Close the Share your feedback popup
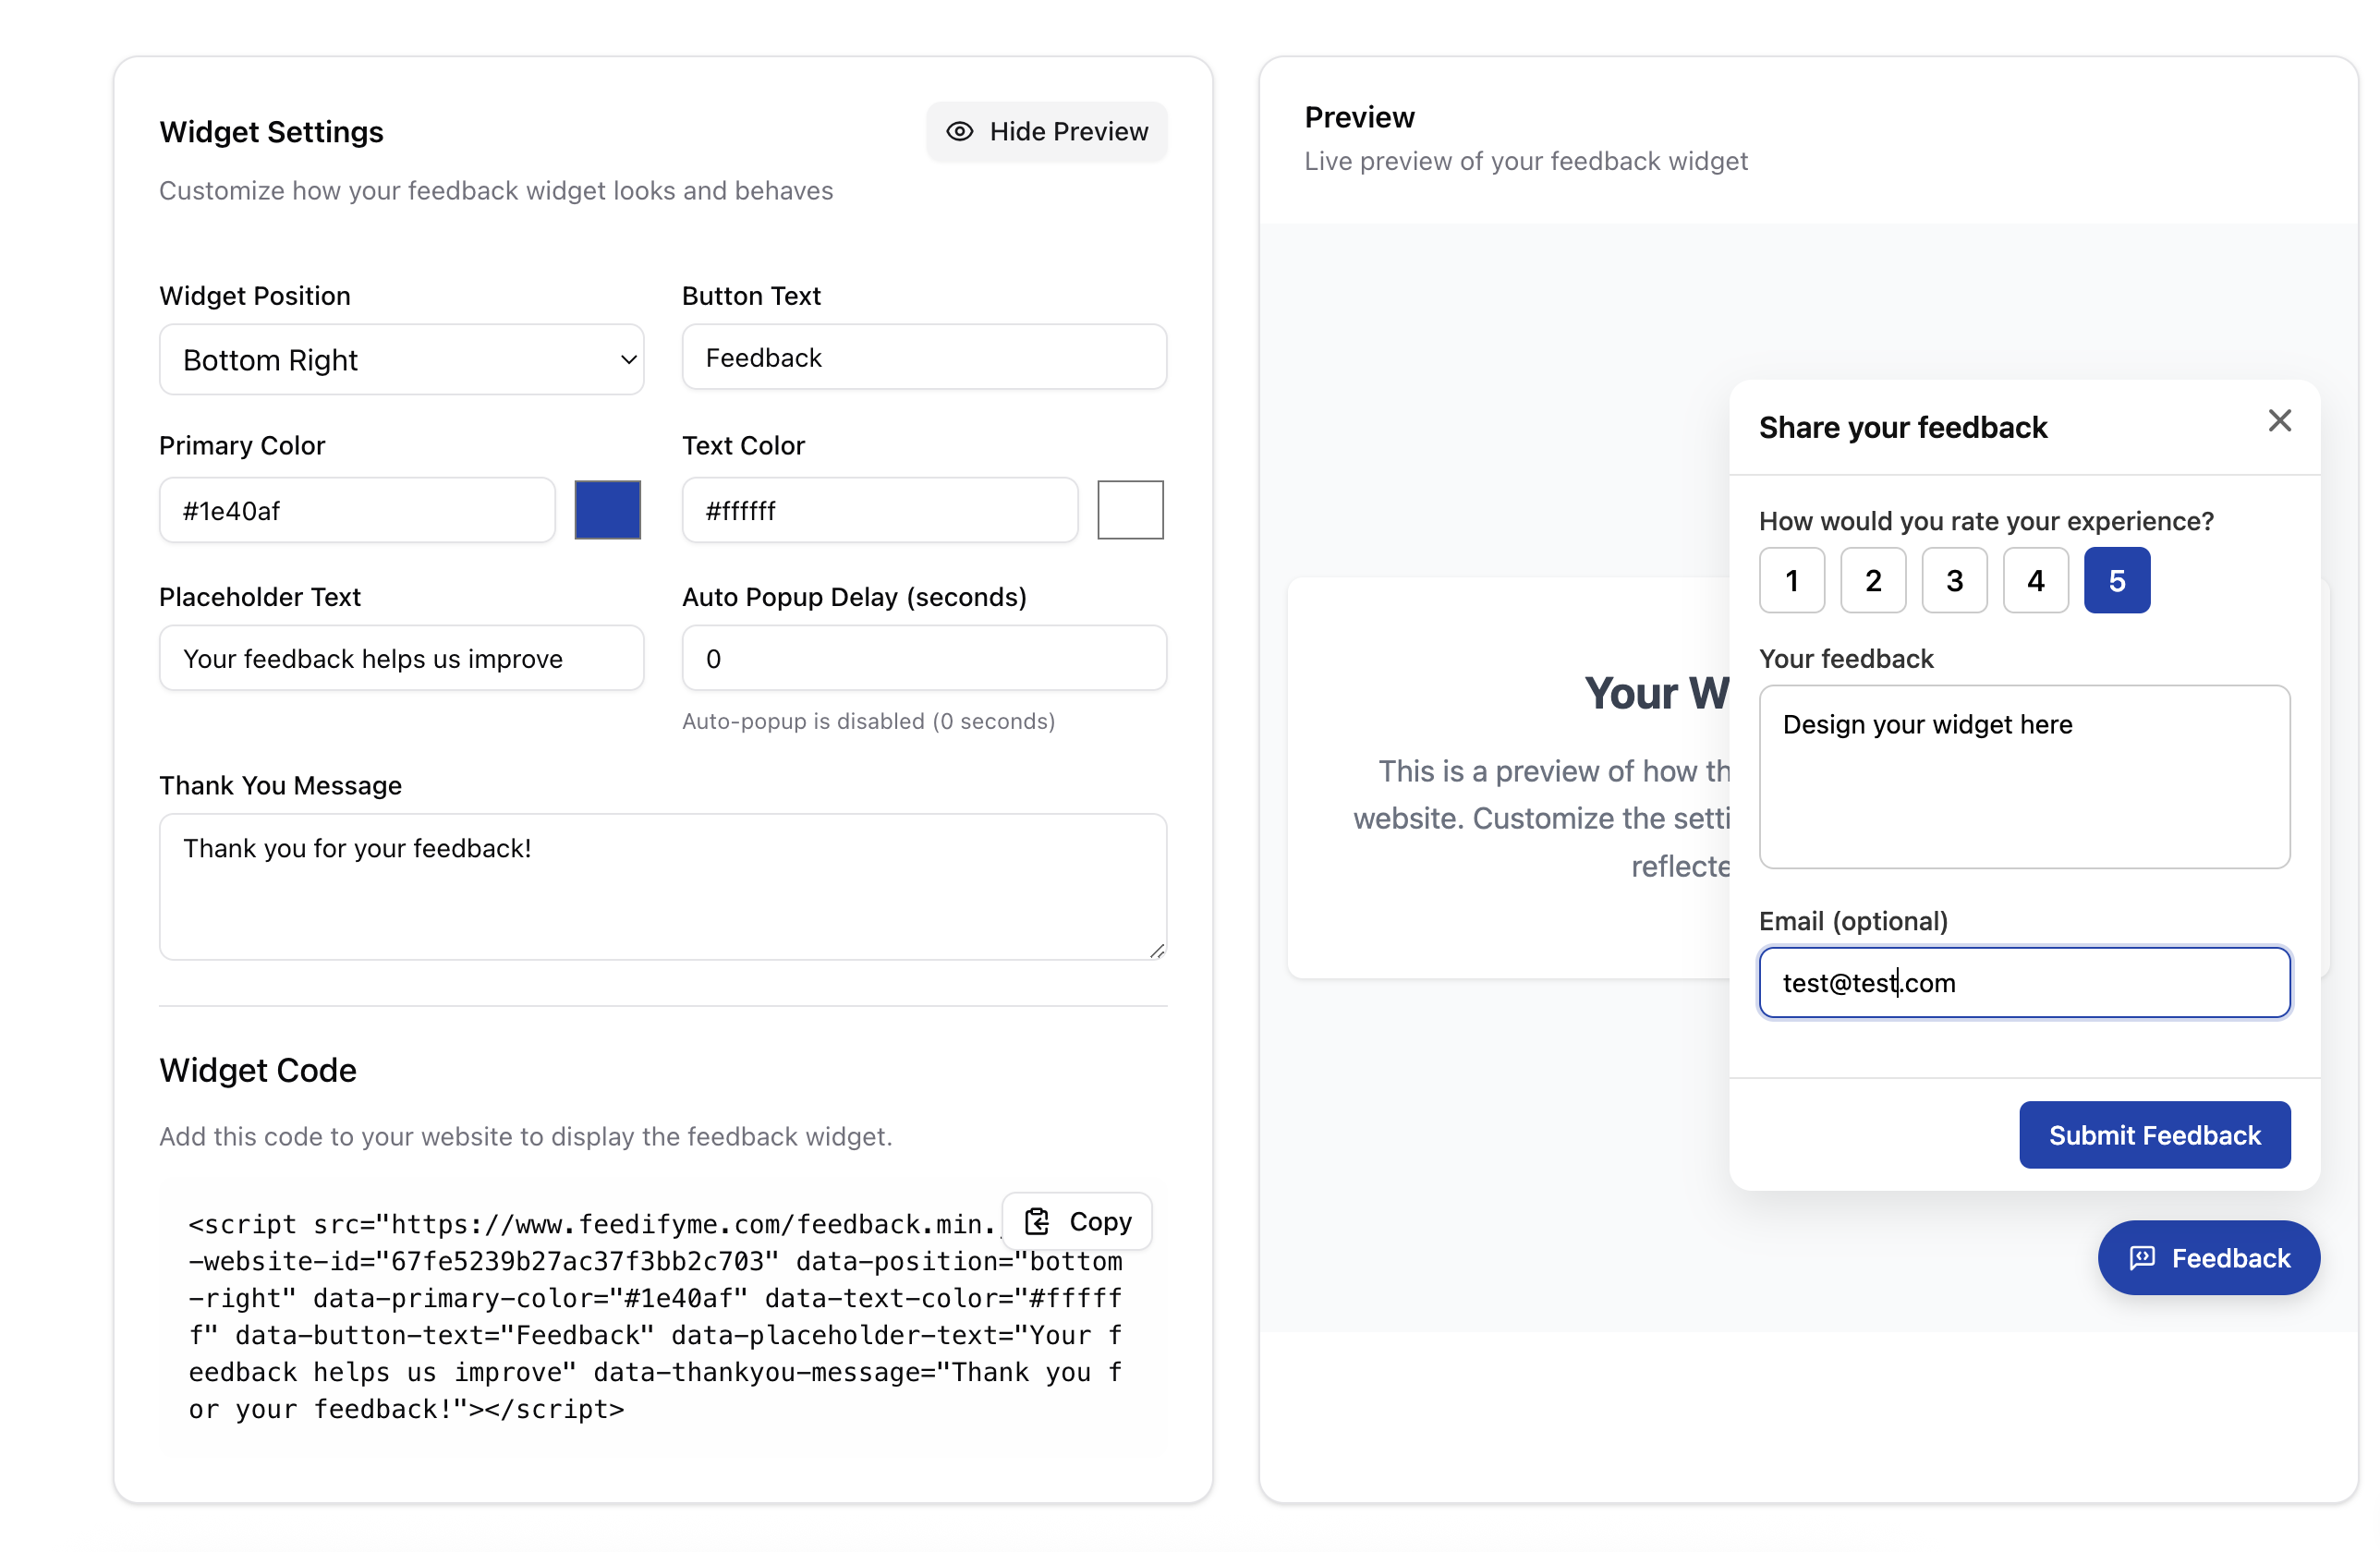This screenshot has width=2380, height=1552. coord(2279,421)
